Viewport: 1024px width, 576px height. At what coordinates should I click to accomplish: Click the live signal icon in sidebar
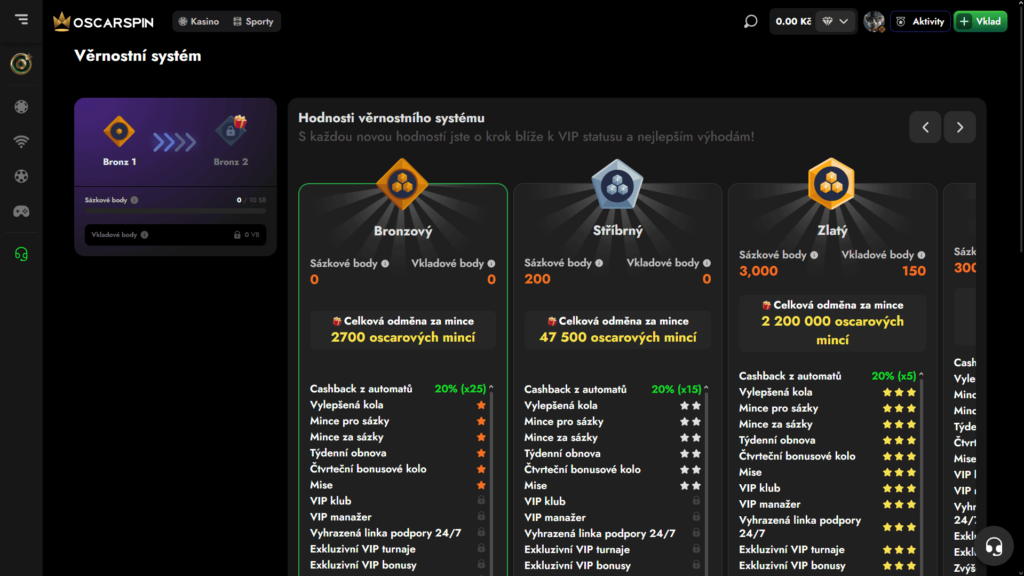click(21, 142)
